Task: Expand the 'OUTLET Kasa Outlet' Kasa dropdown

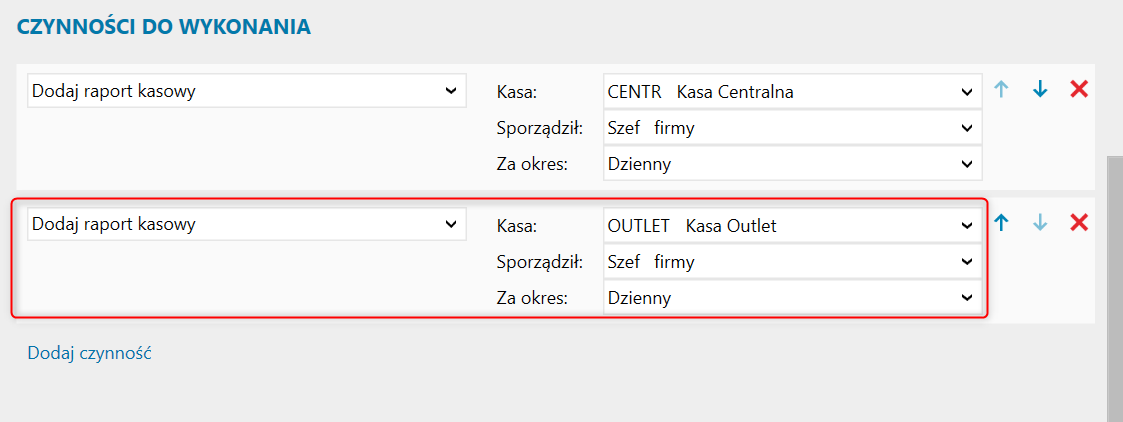Action: (x=792, y=226)
